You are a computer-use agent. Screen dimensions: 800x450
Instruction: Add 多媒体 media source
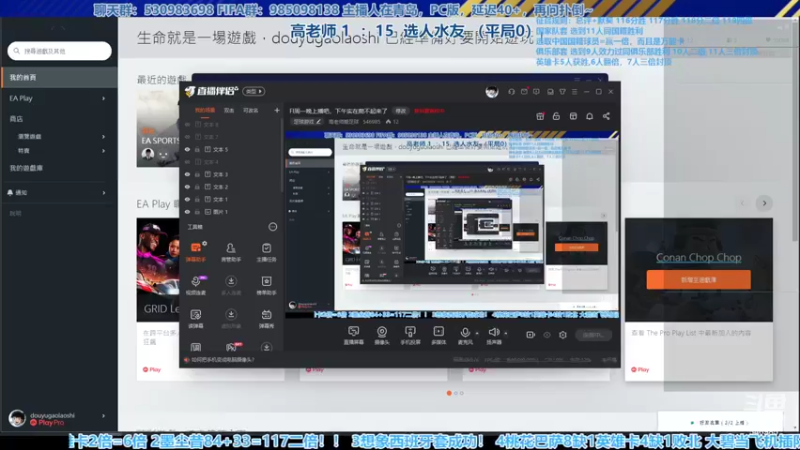pos(439,335)
